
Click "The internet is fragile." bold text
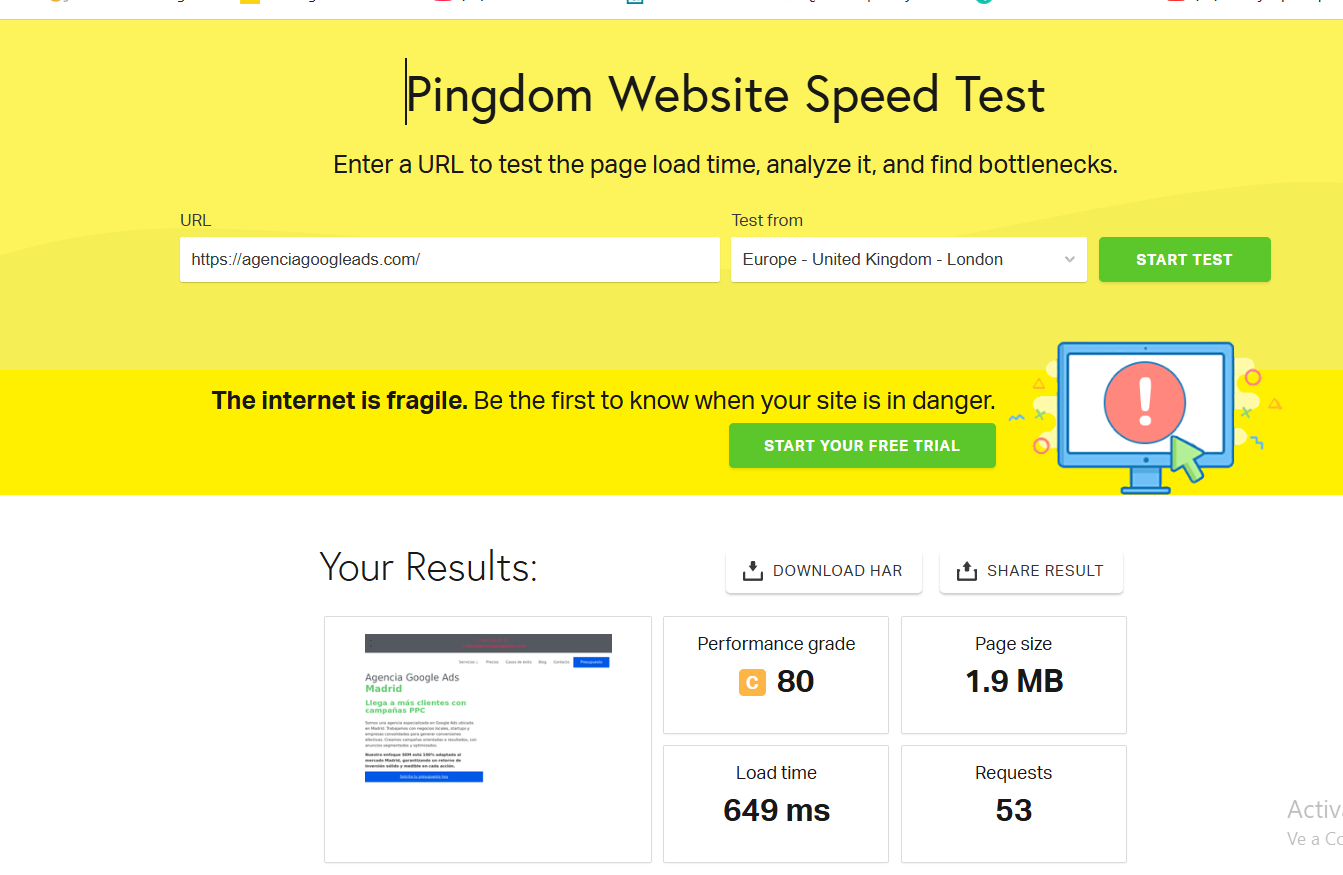tap(340, 401)
